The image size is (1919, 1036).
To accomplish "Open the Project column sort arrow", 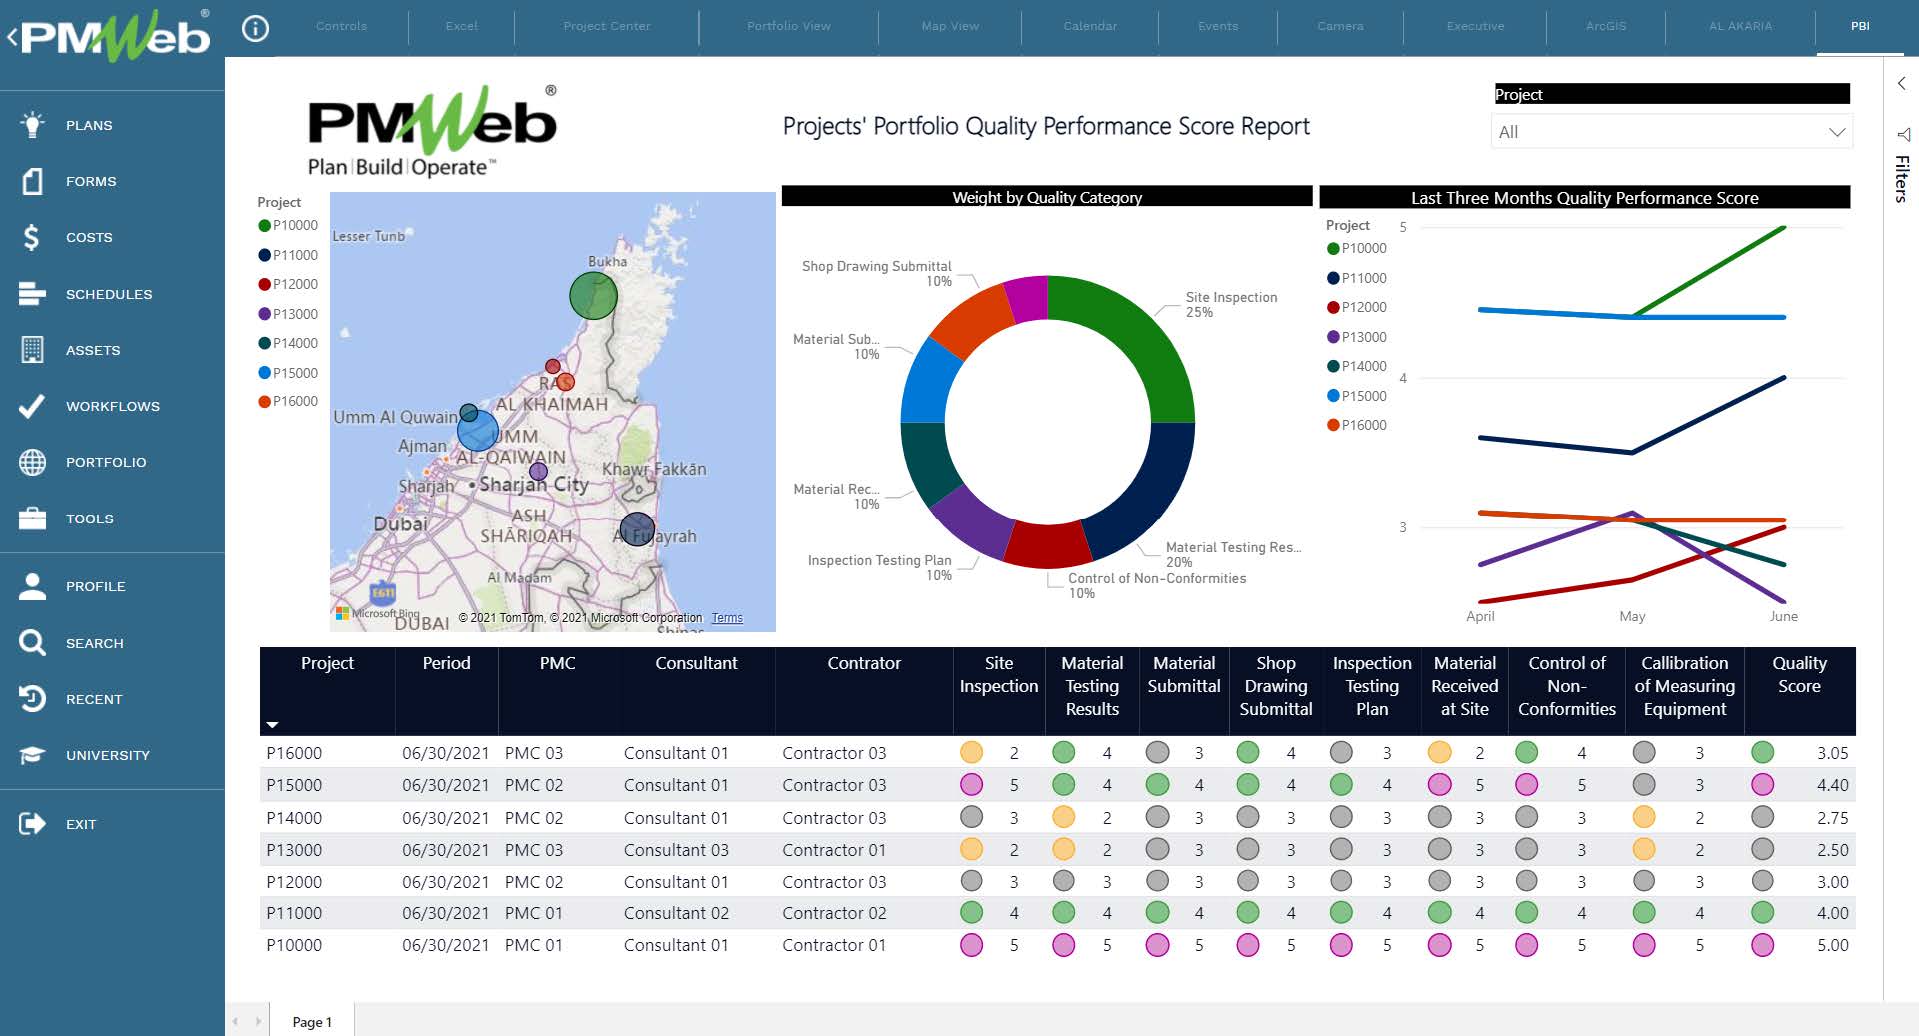I will [271, 723].
